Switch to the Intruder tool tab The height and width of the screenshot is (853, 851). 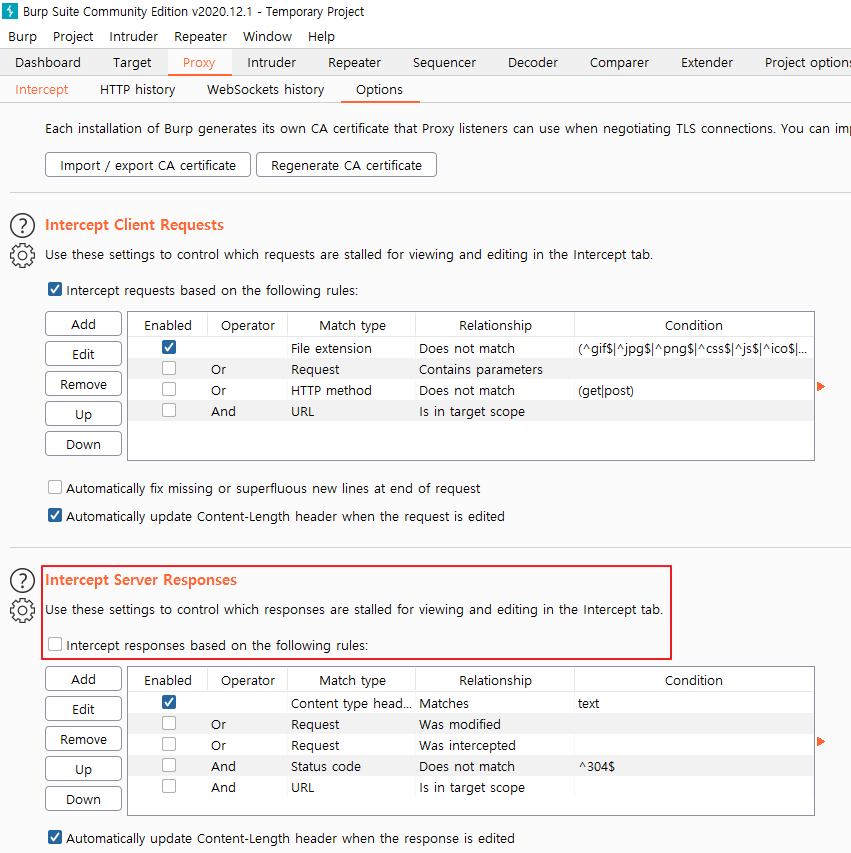(272, 63)
